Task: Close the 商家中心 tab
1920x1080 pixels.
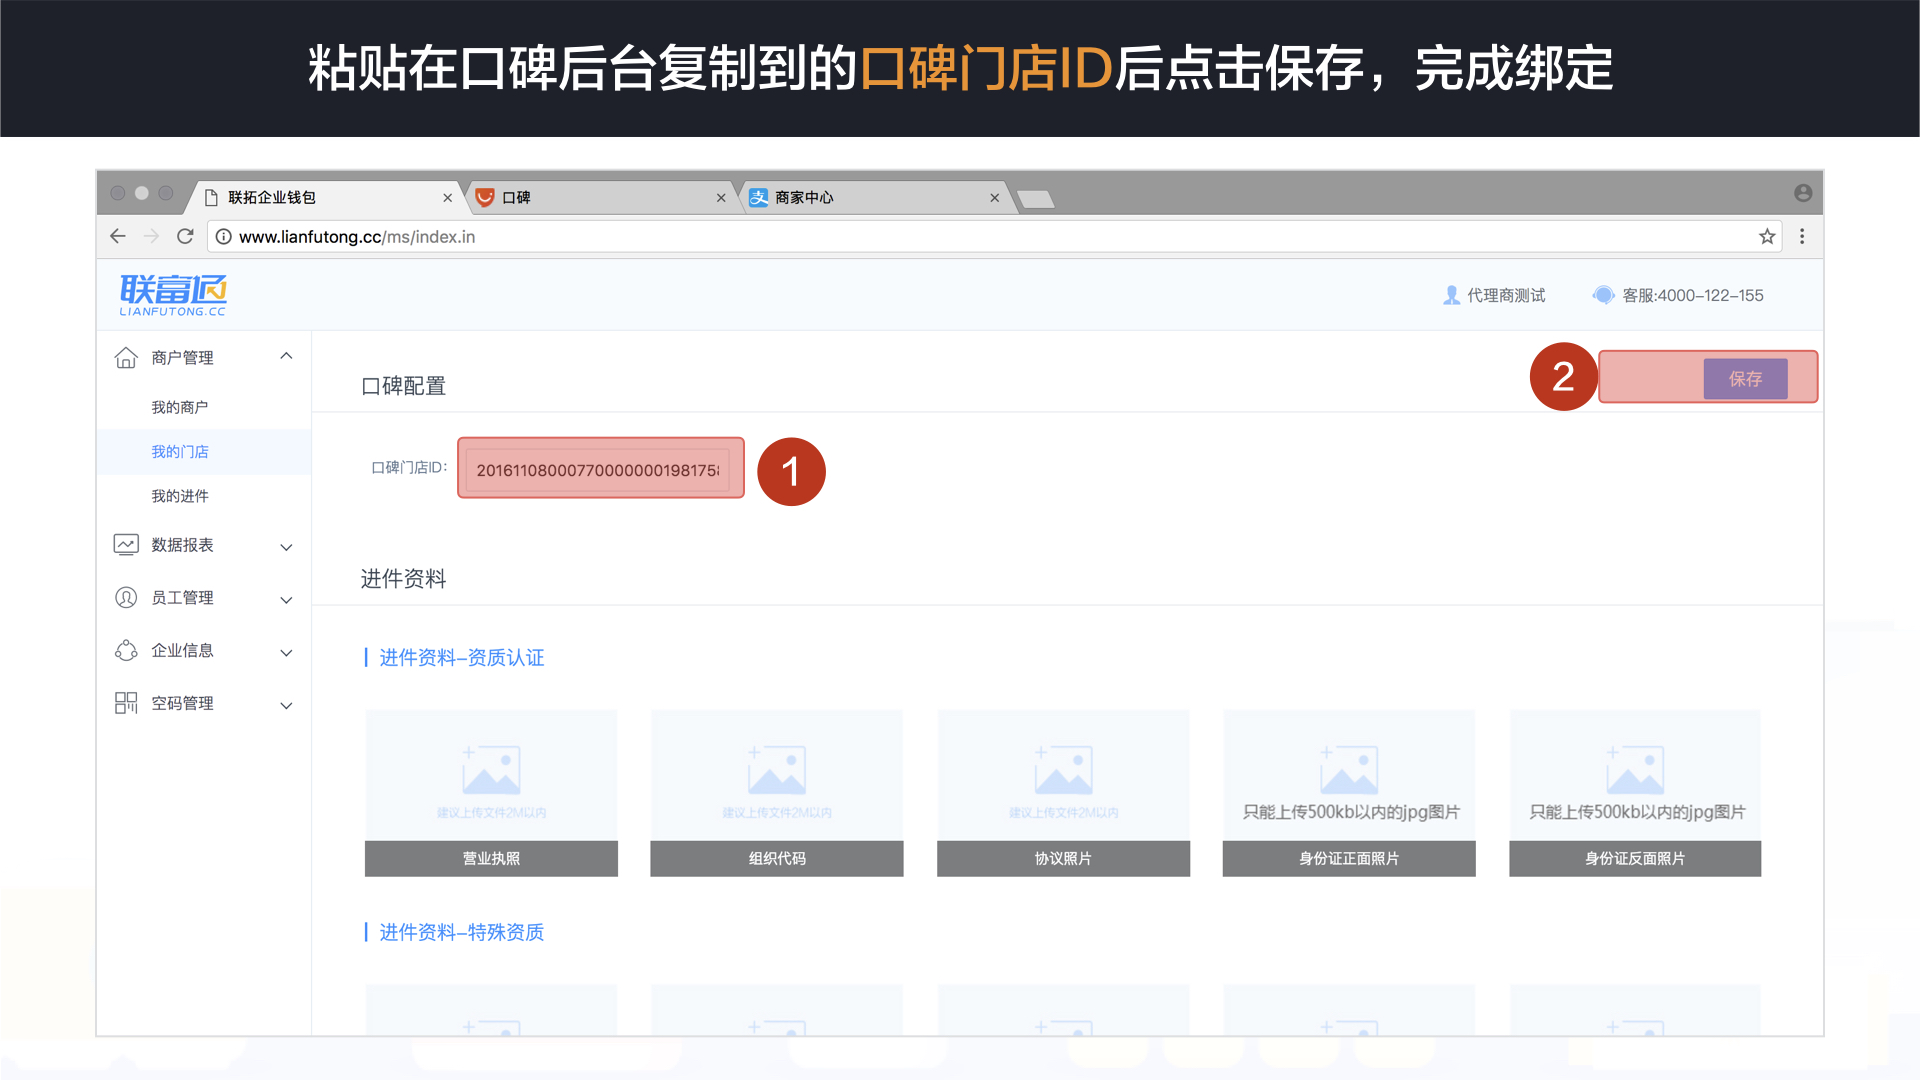Action: click(994, 198)
